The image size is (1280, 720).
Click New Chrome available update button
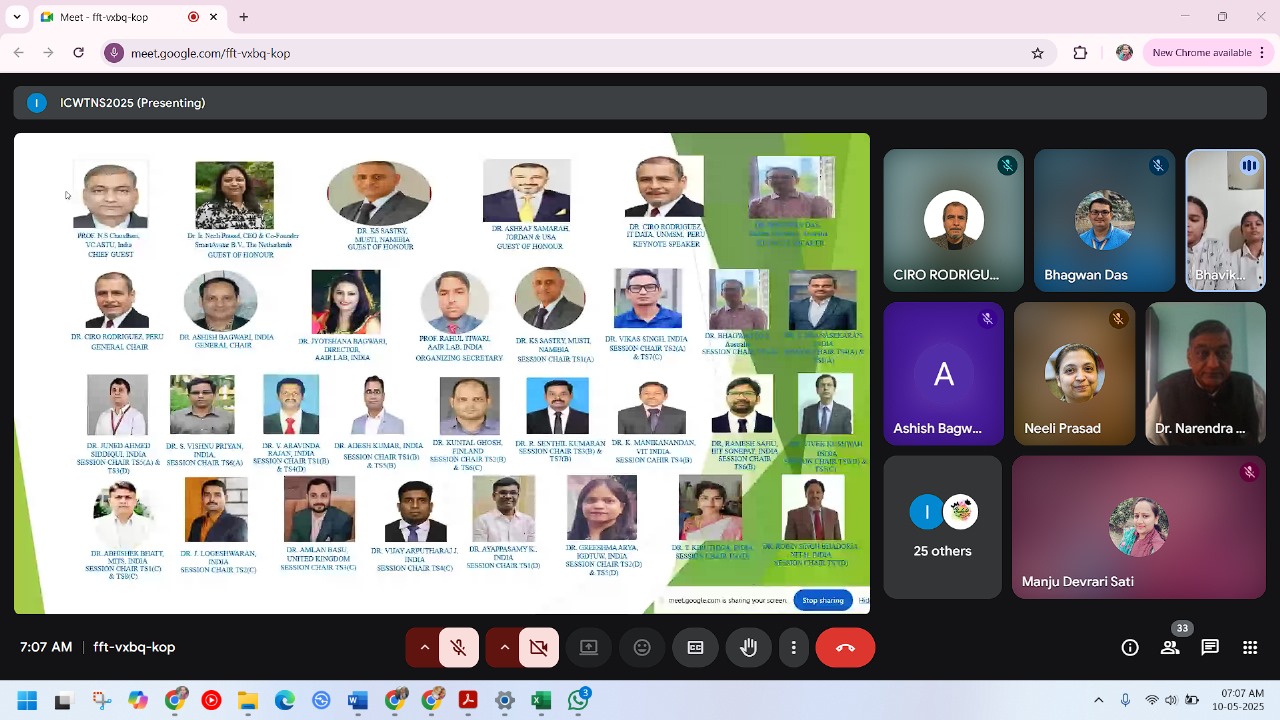(x=1201, y=53)
